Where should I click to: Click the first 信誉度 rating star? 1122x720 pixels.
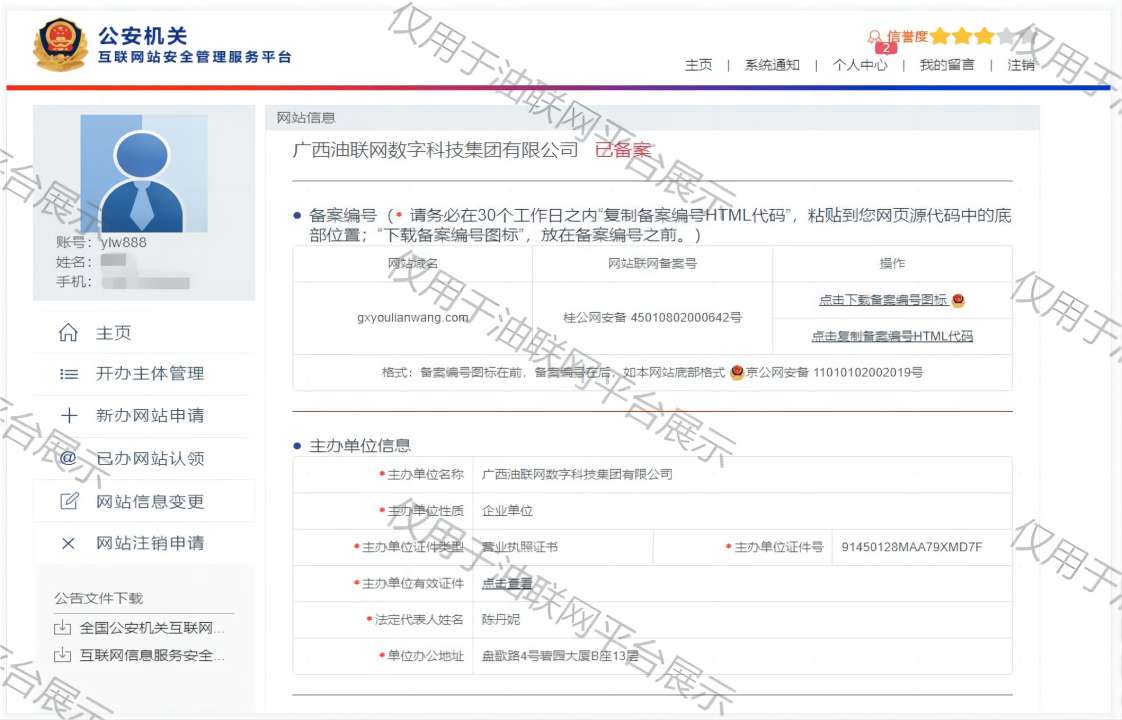point(940,36)
